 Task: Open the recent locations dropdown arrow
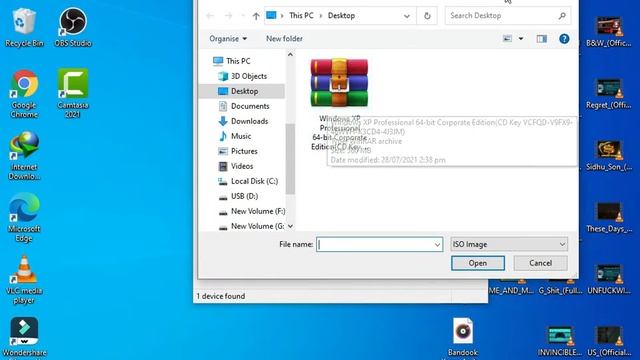[x=243, y=16]
